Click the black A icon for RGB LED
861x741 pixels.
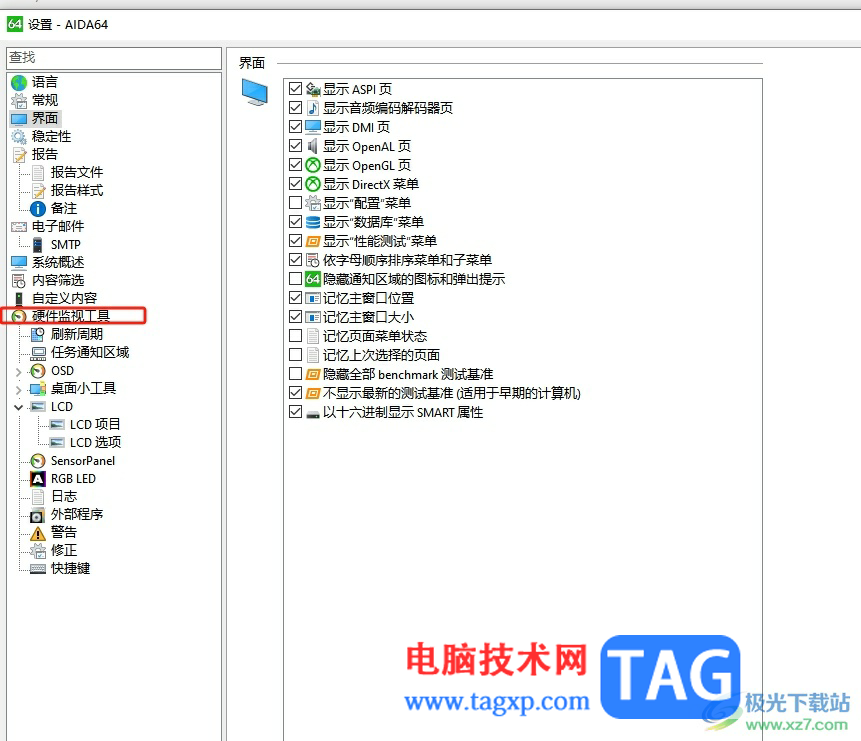[x=38, y=479]
